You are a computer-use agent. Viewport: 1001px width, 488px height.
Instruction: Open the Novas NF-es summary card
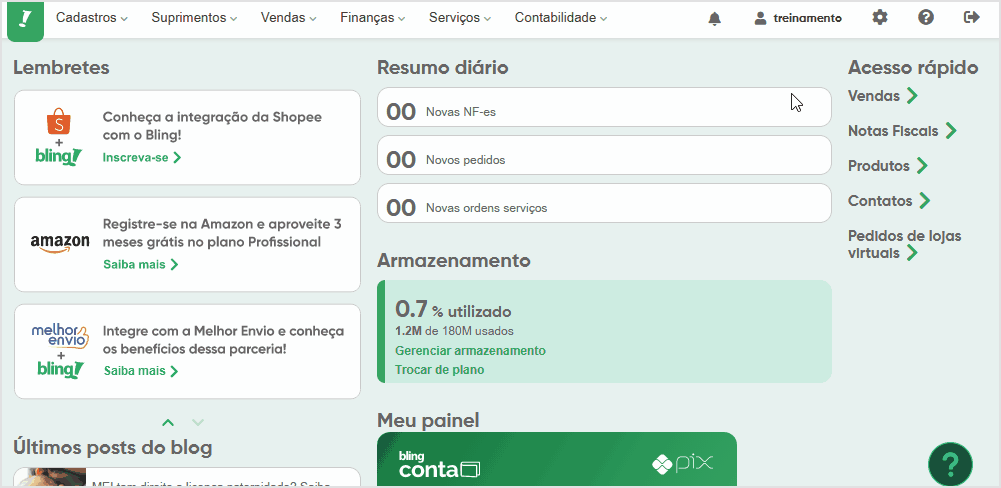point(604,107)
